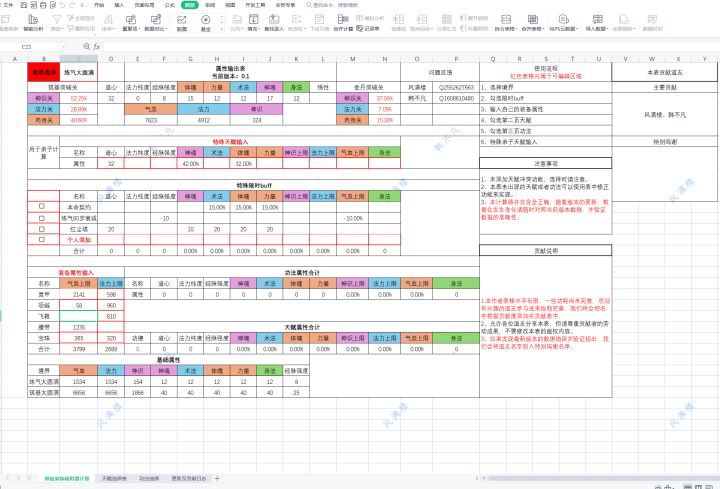Click the Merge Table (合并表格) icon

click(x=532, y=19)
